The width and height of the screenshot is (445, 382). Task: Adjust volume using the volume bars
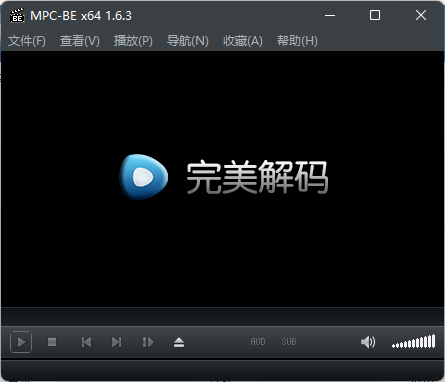(x=414, y=342)
